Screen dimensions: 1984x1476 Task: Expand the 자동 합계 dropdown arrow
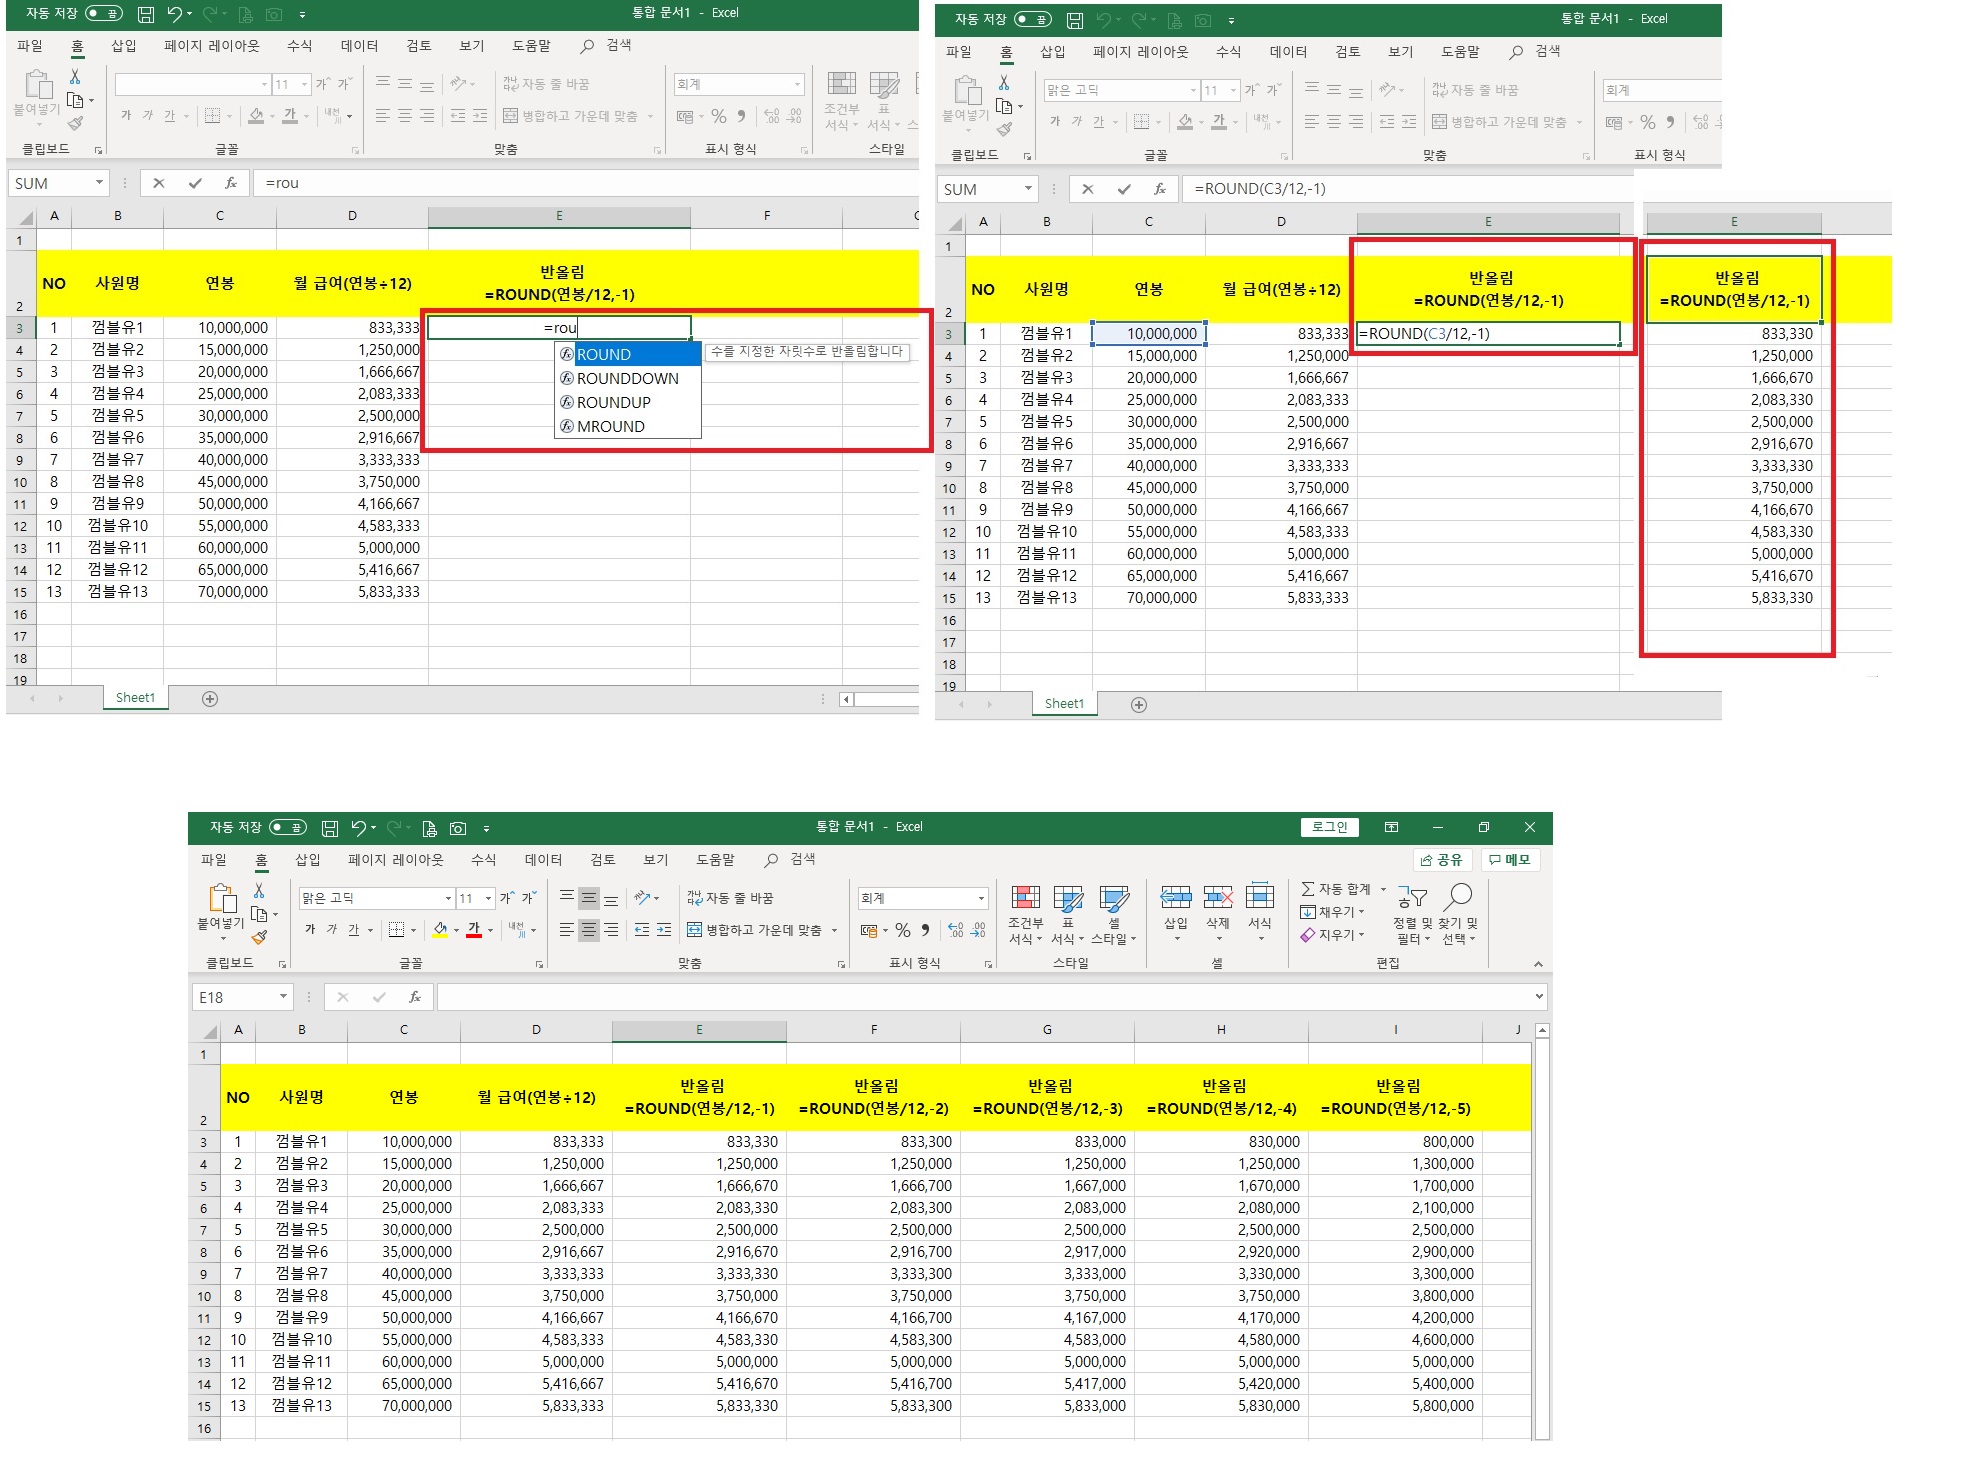pos(1384,889)
